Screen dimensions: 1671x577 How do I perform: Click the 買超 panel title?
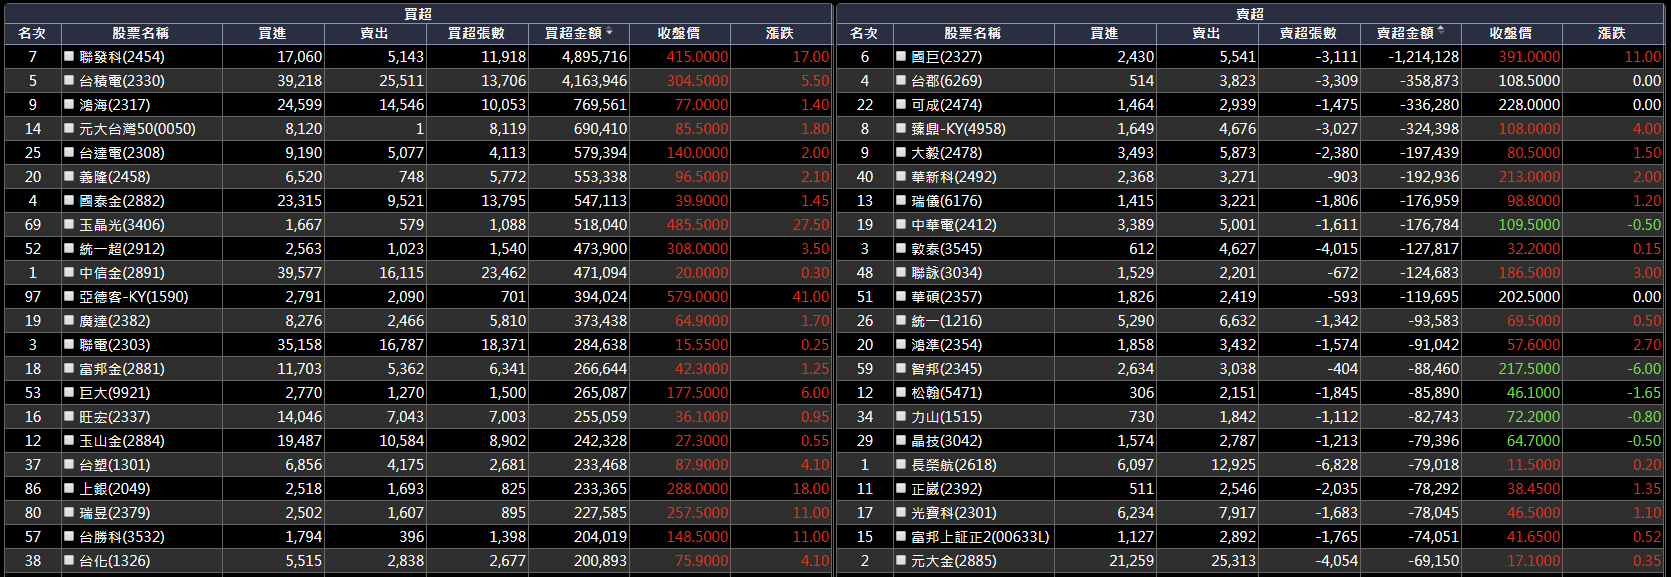[x=418, y=14]
